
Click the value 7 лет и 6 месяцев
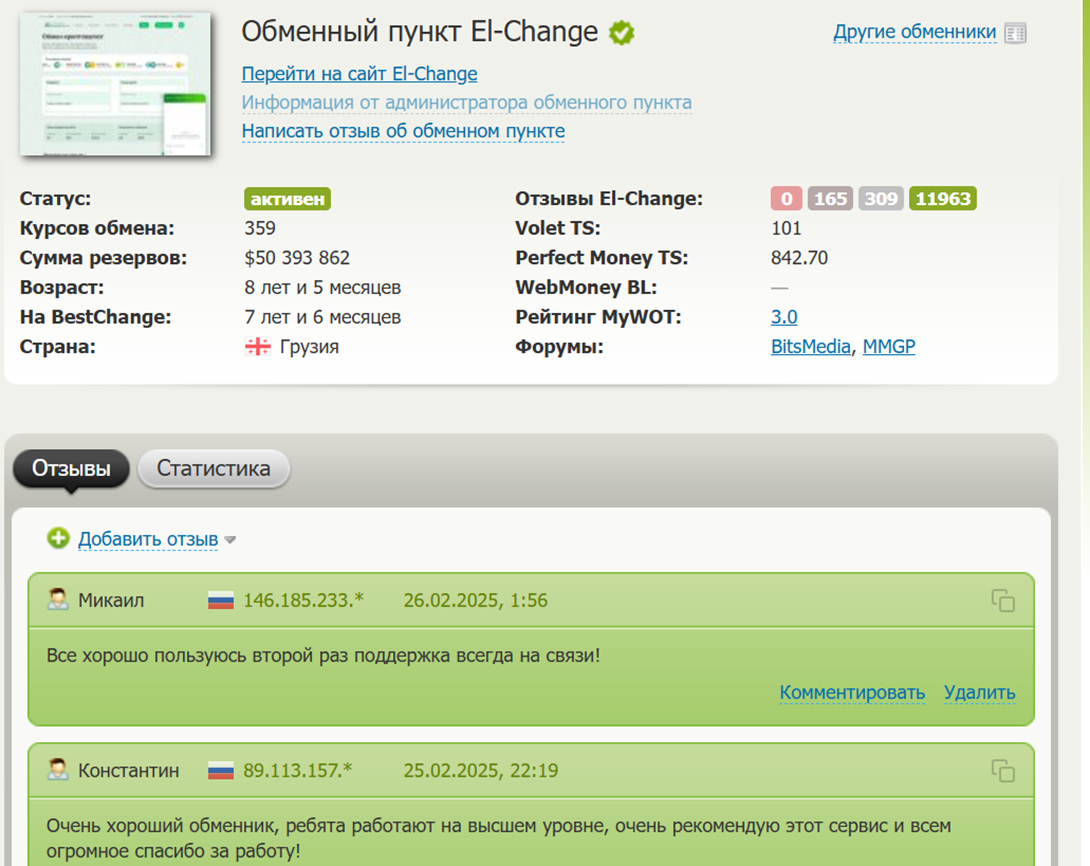323,317
